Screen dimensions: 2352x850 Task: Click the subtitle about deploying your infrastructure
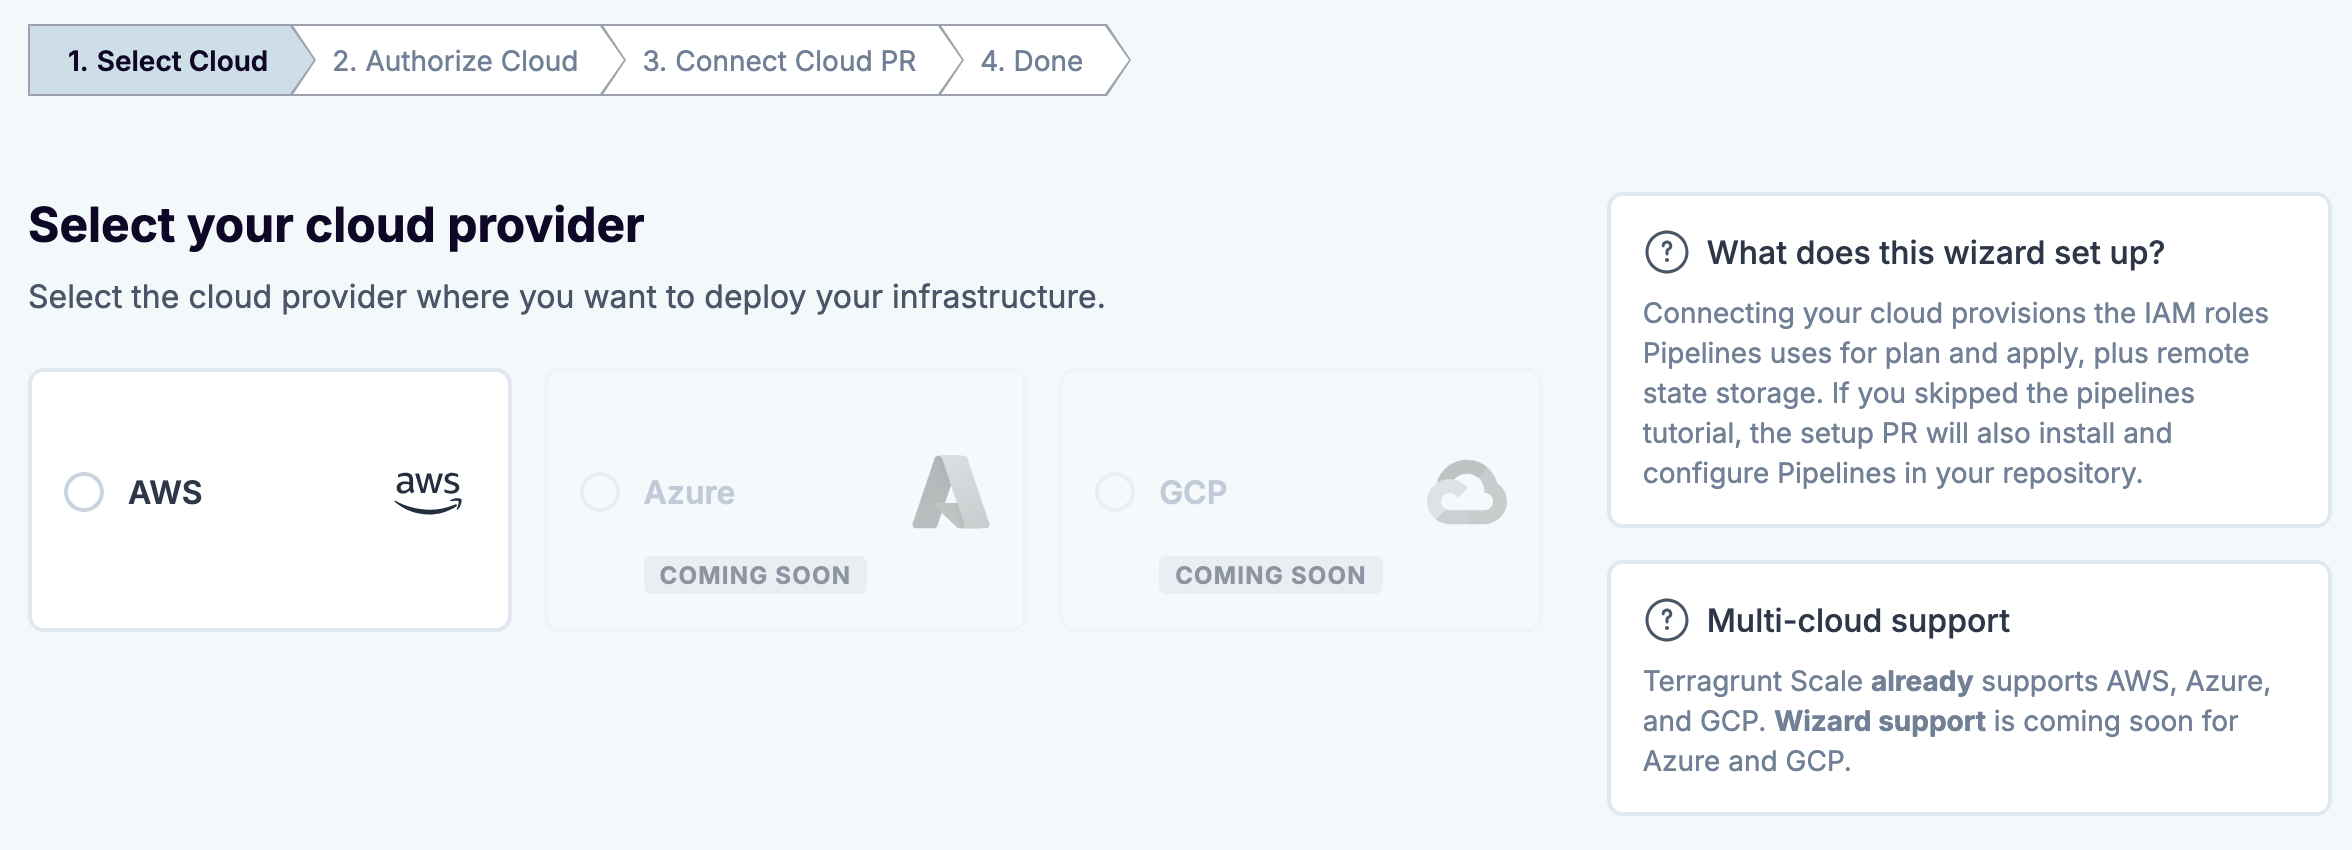click(x=567, y=297)
